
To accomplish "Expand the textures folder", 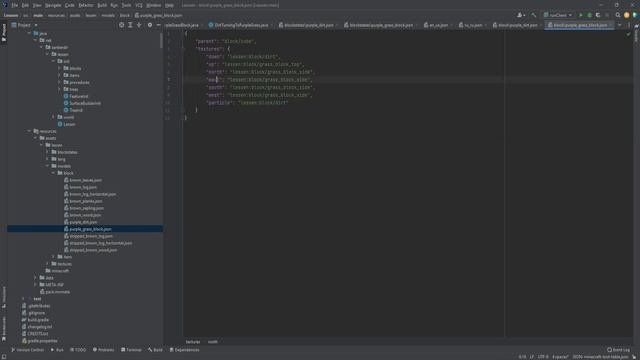I will [x=47, y=264].
